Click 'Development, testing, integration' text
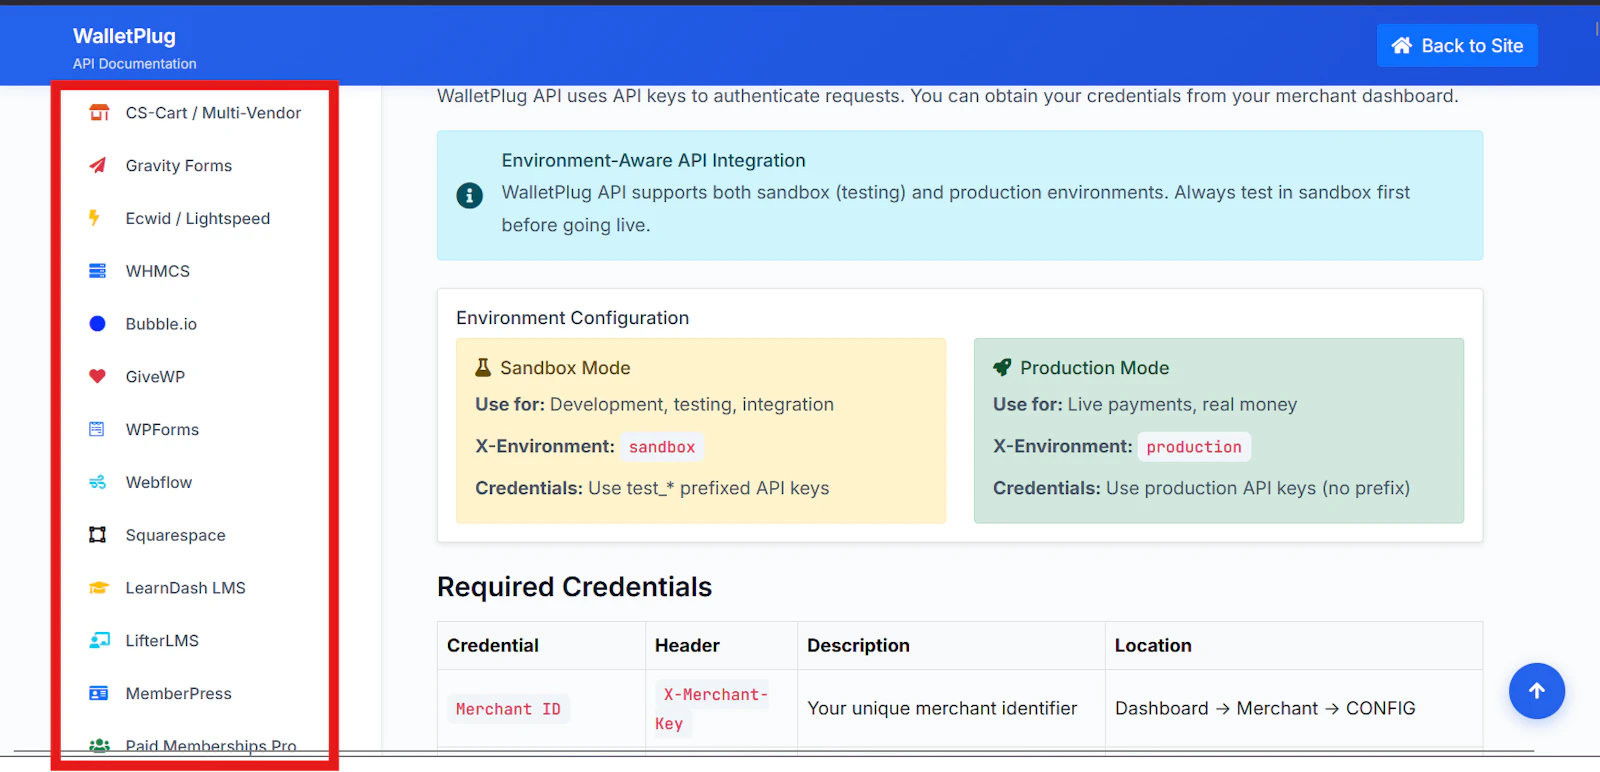Screen dimensions: 1600x772 point(692,405)
